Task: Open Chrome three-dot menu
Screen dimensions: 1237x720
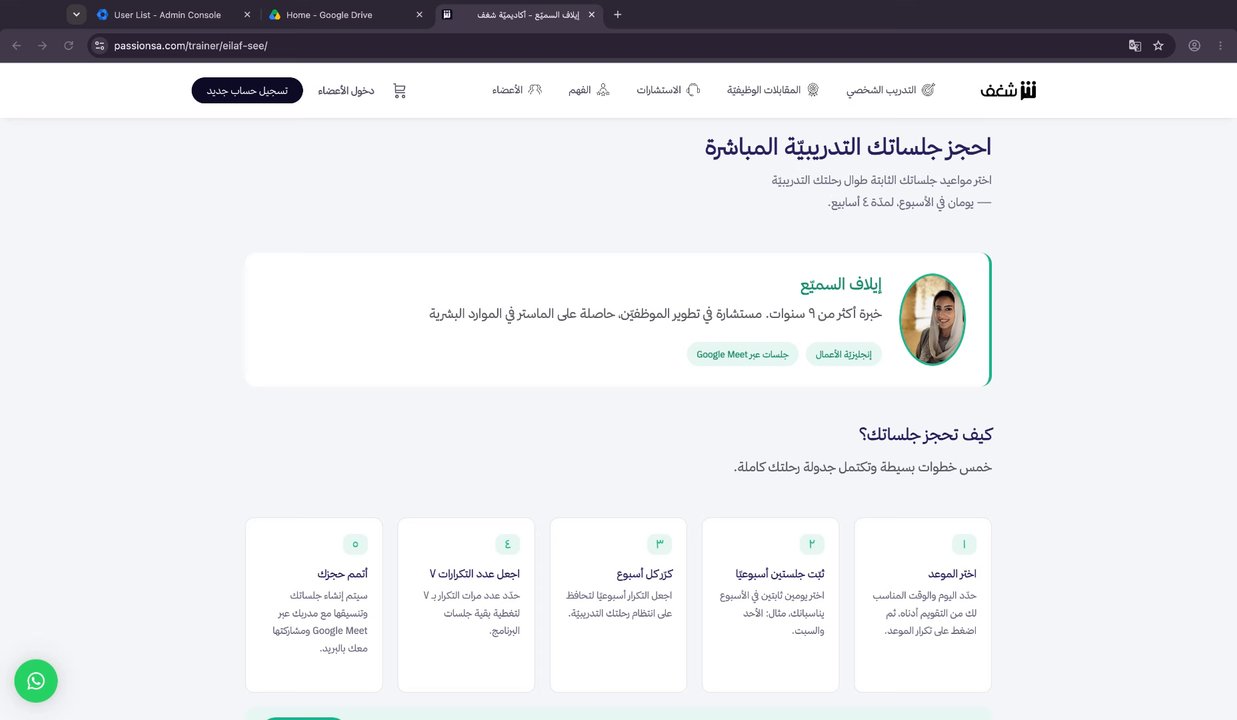Action: pyautogui.click(x=1220, y=45)
